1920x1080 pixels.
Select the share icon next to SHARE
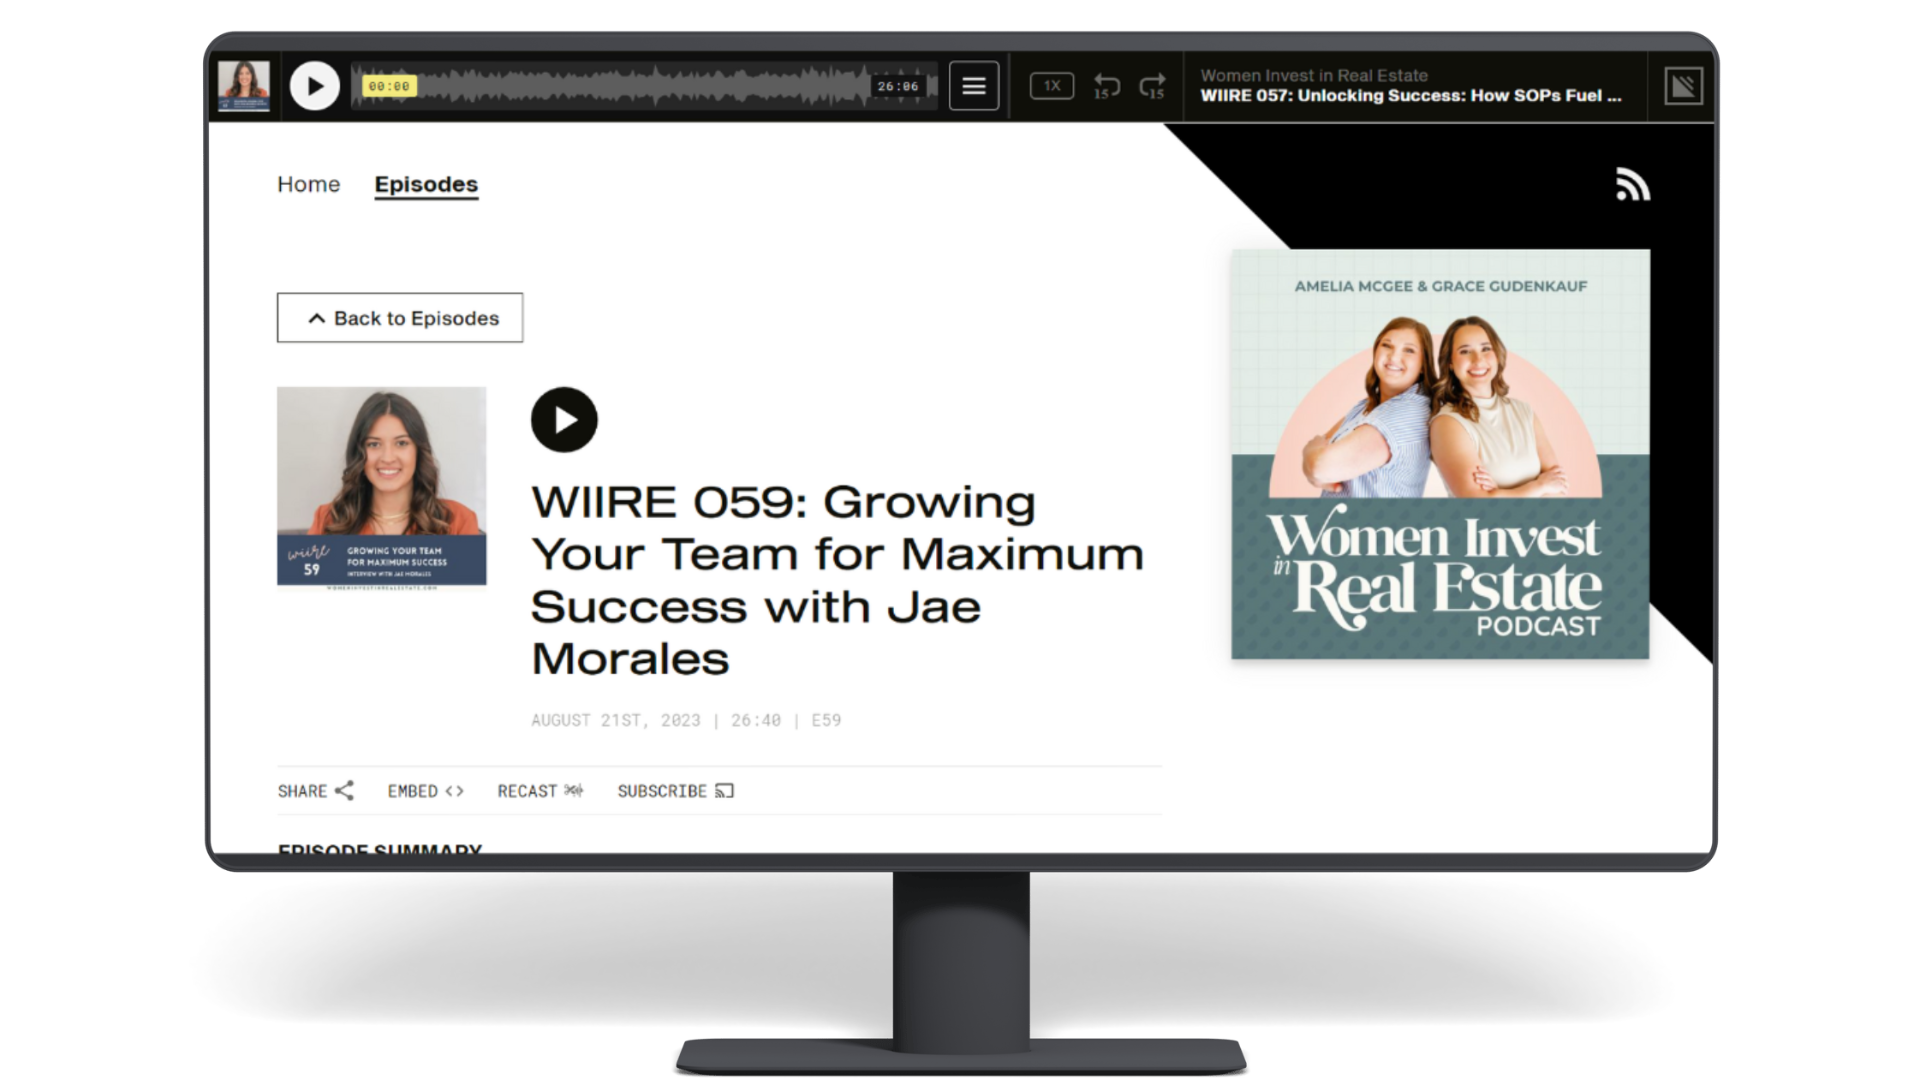coord(344,790)
